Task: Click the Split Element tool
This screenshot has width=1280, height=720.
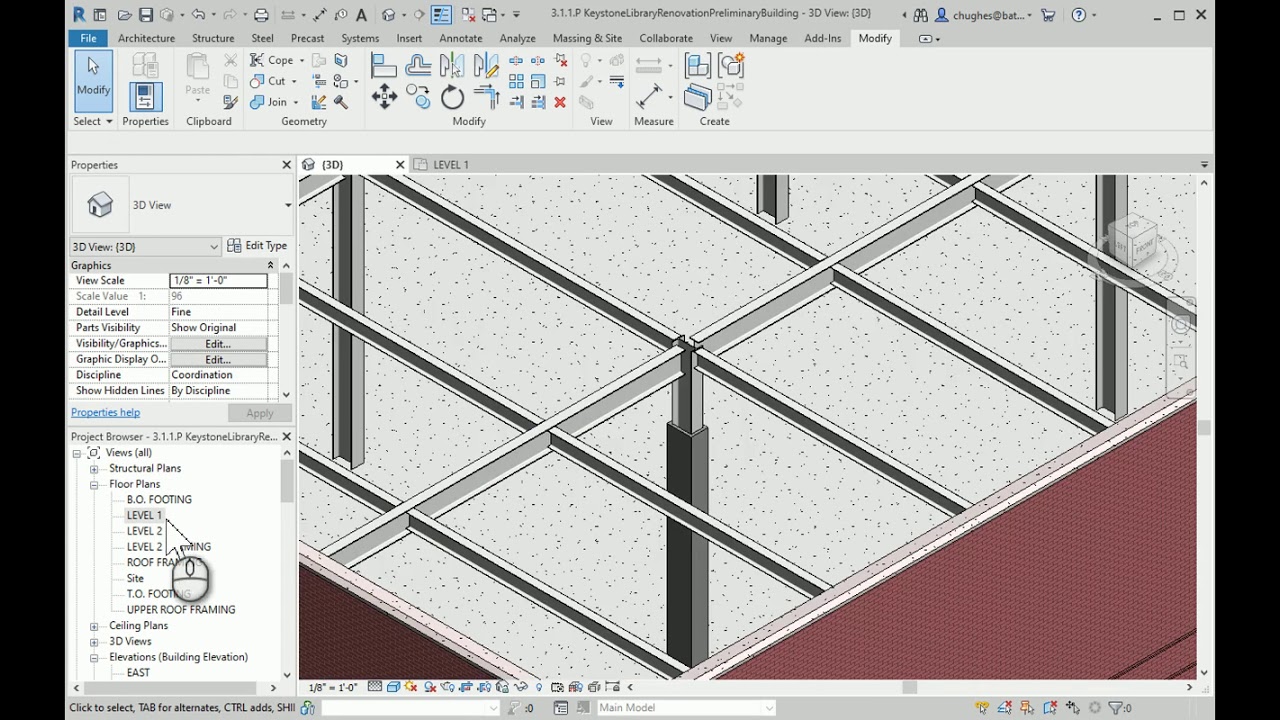Action: 516,61
